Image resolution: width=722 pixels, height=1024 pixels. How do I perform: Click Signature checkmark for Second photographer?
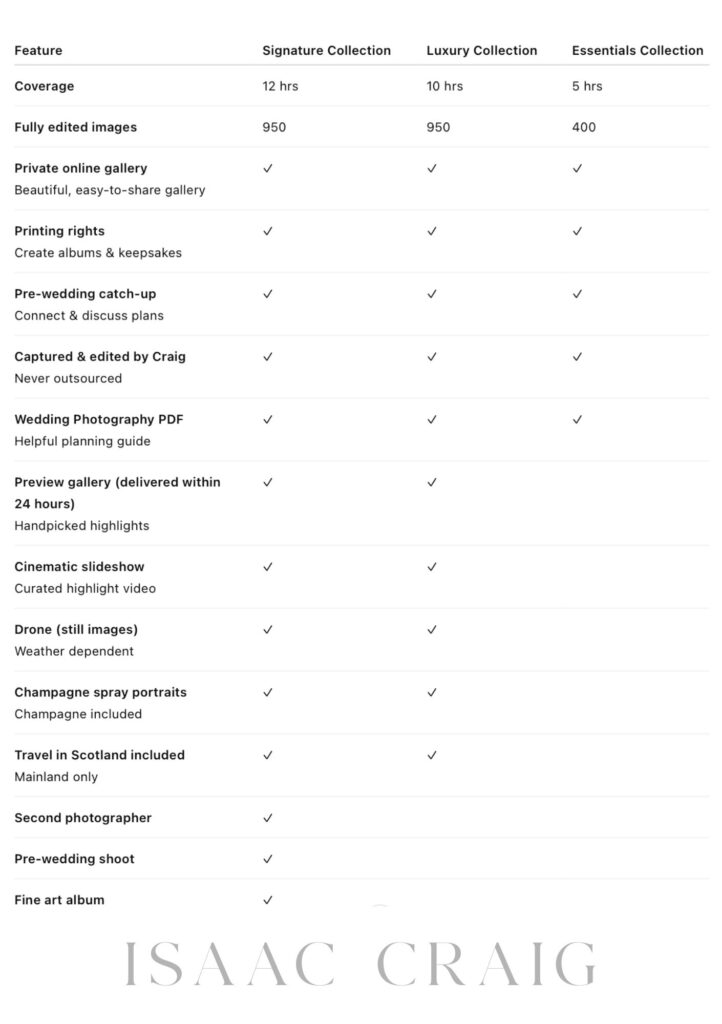[268, 818]
